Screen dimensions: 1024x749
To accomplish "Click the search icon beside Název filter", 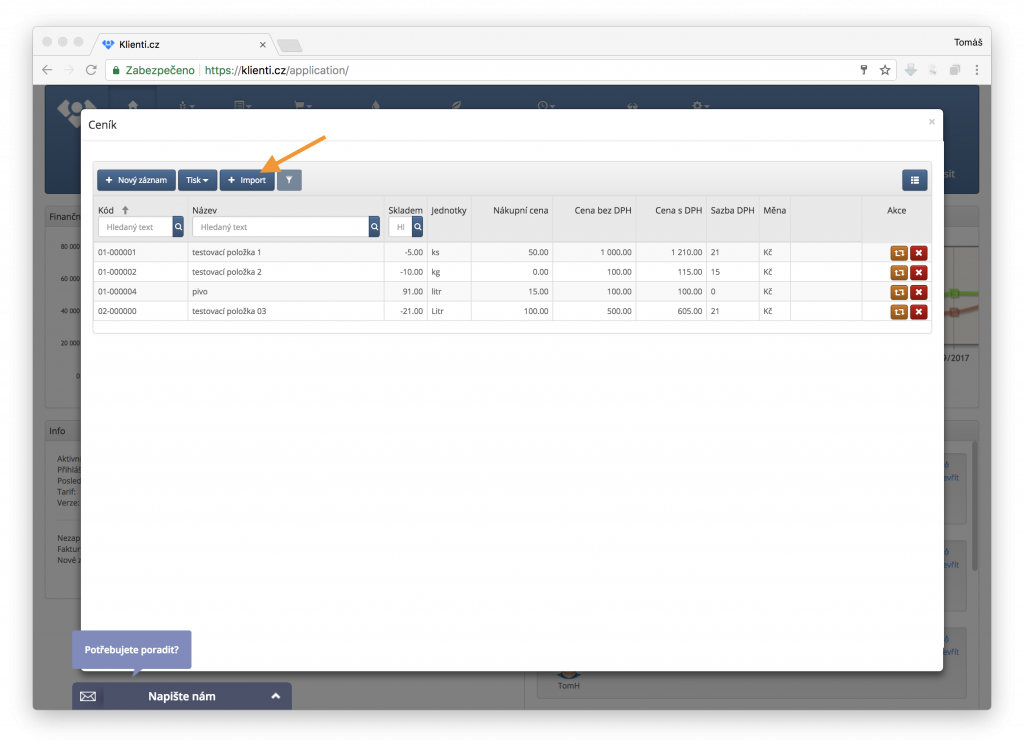I will pos(374,228).
